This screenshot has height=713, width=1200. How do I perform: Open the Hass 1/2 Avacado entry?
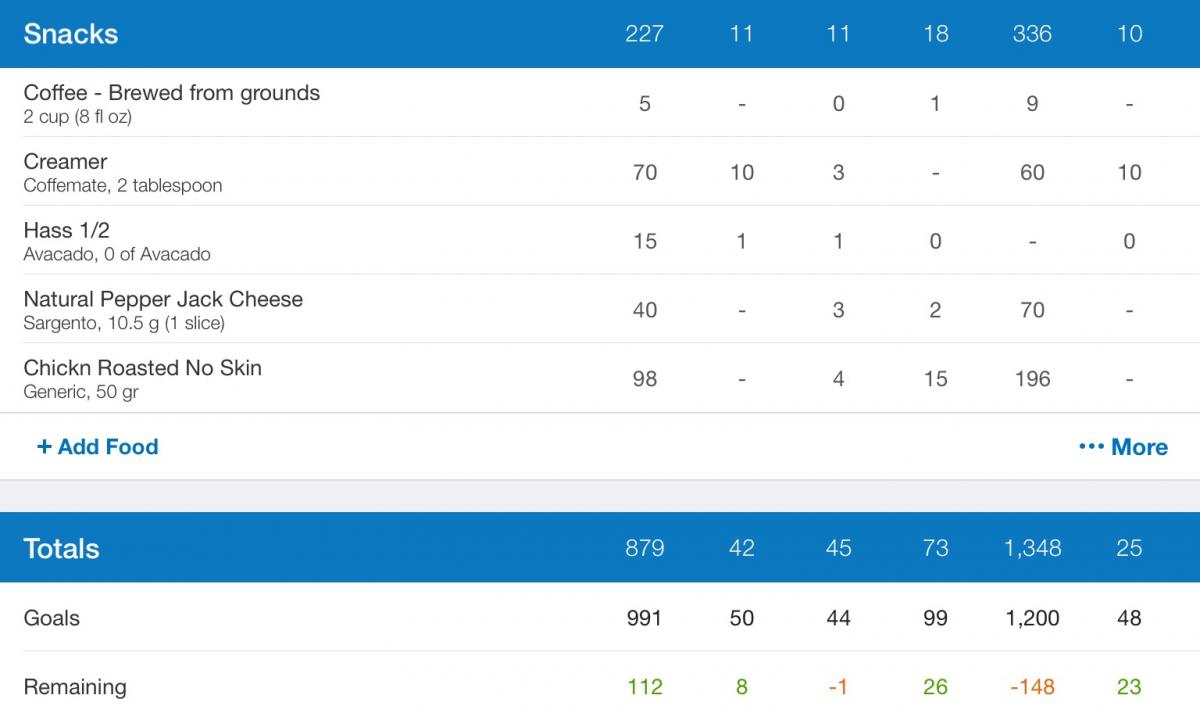600,241
